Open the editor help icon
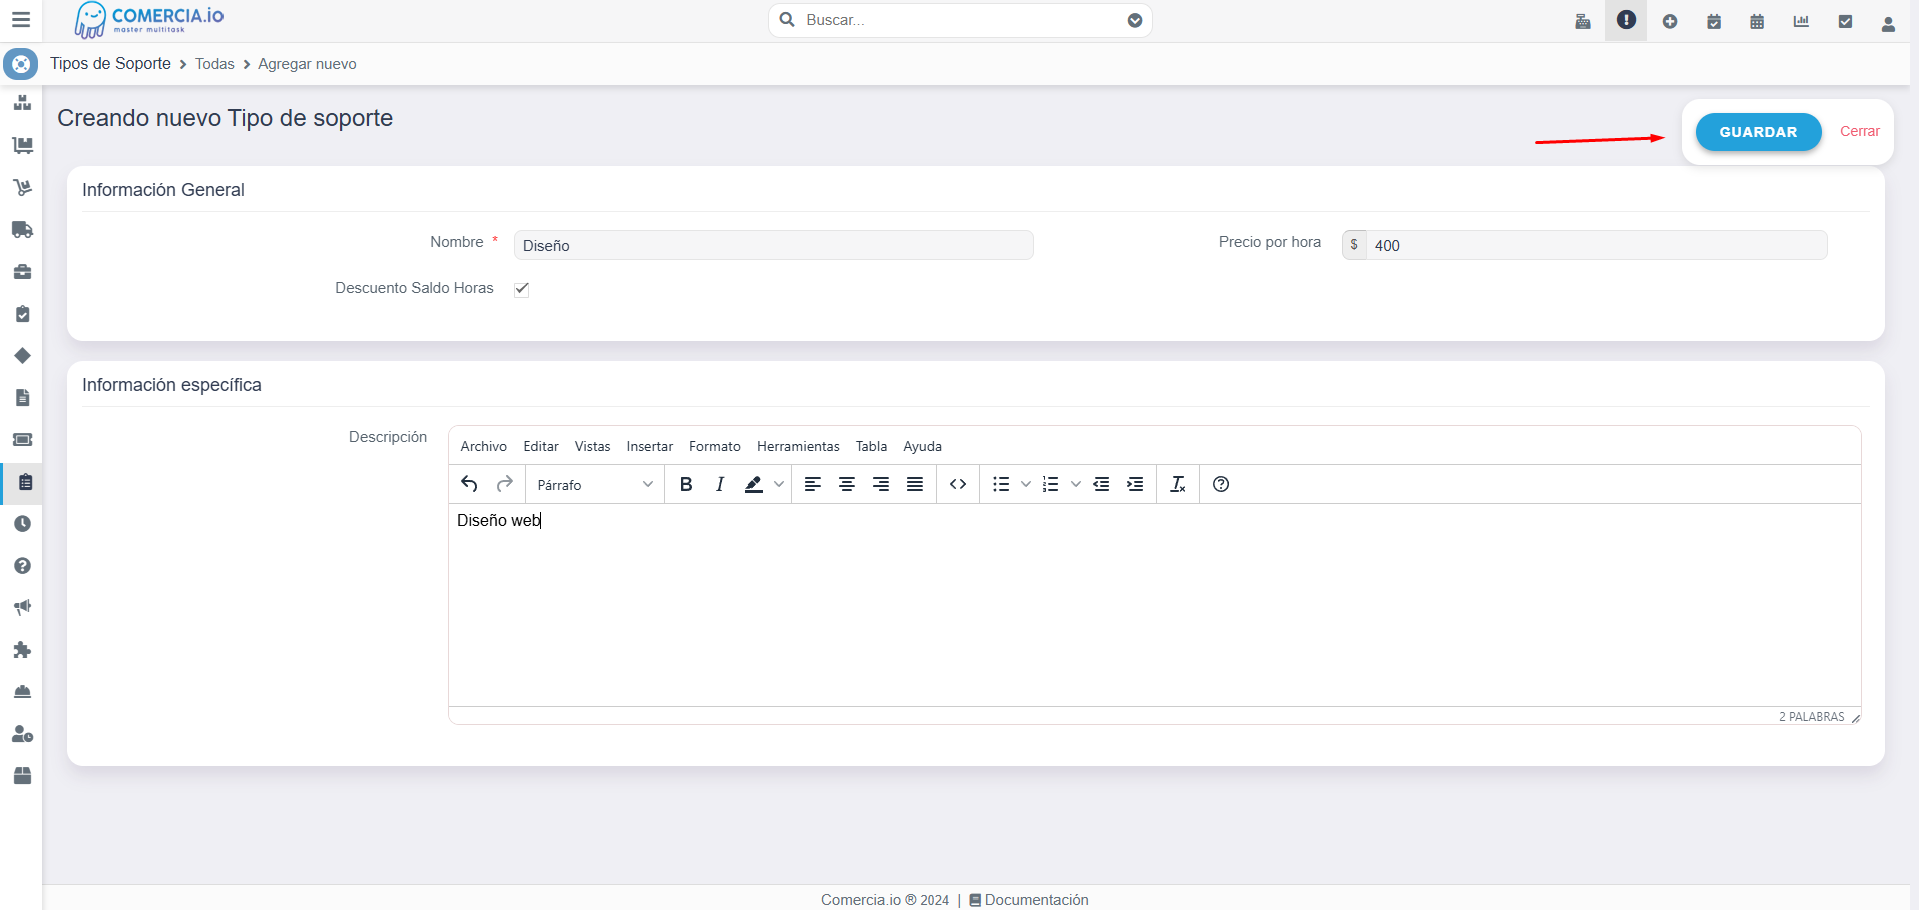Viewport: 1919px width, 910px height. tap(1221, 484)
